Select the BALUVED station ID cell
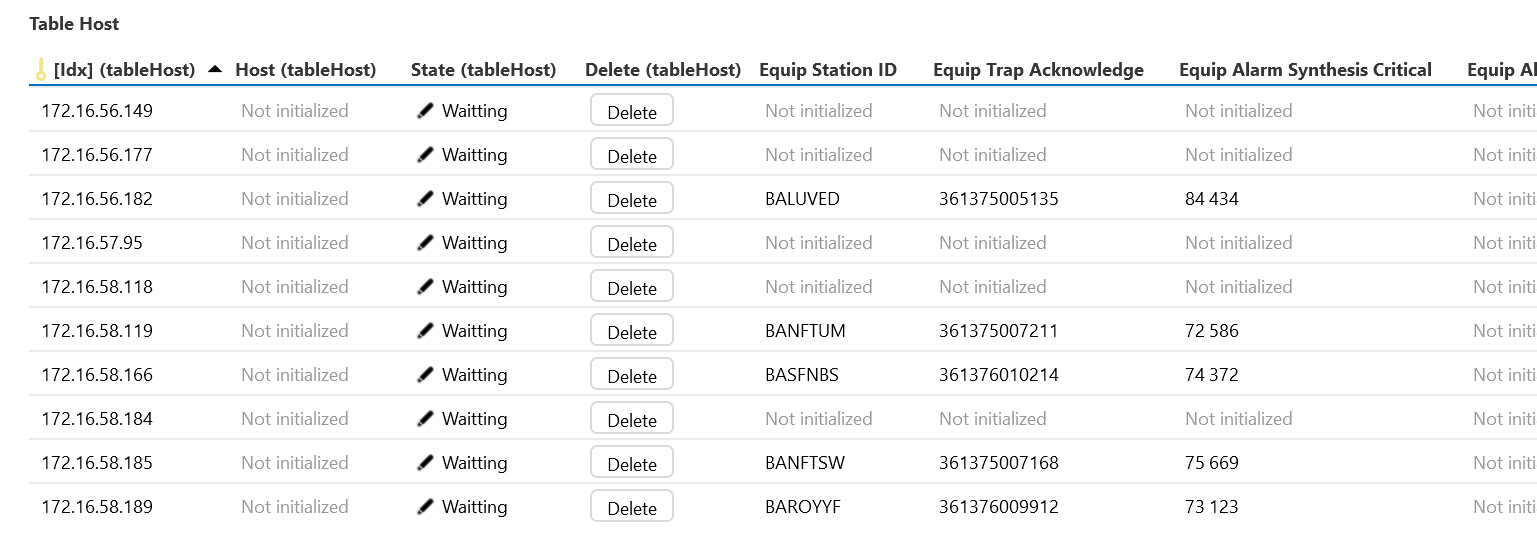 (802, 199)
